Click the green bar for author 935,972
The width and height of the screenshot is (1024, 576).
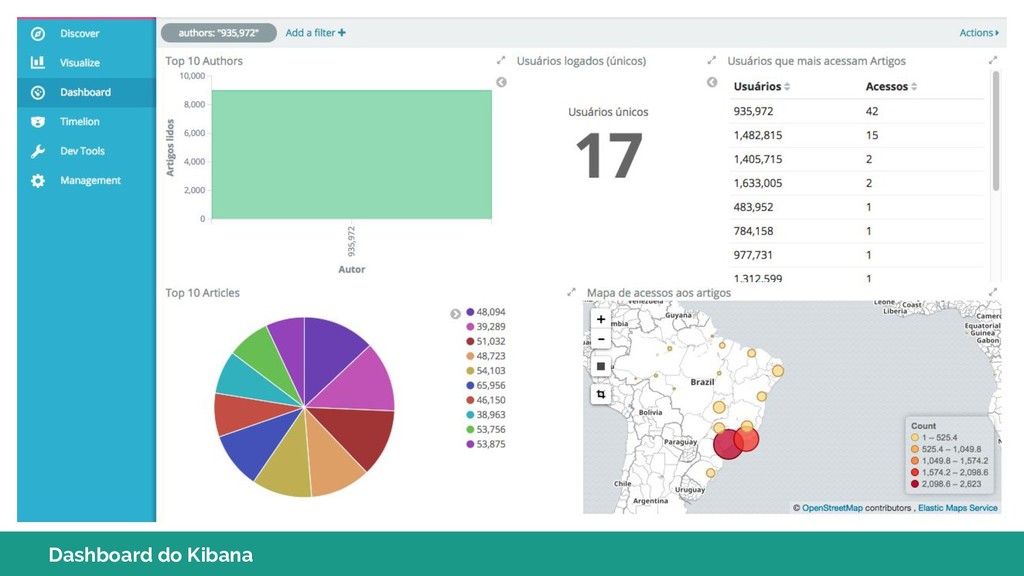[x=351, y=155]
